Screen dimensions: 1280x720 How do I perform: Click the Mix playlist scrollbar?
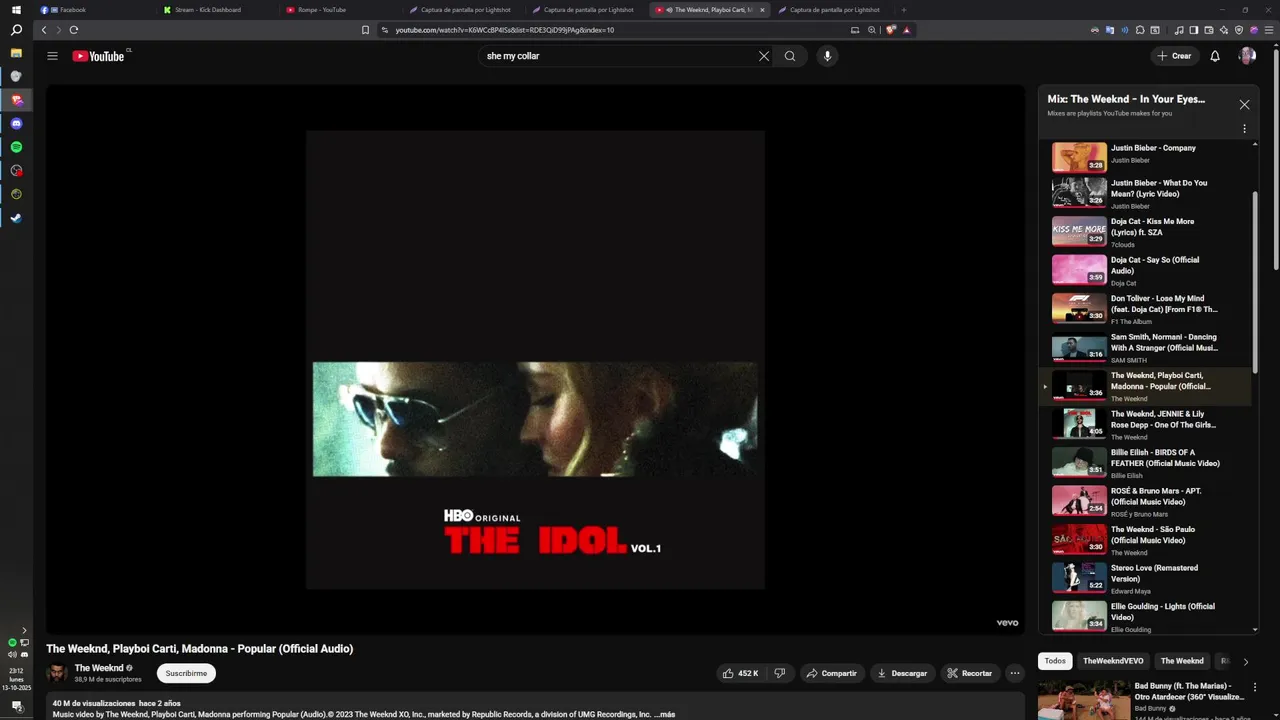click(1255, 282)
